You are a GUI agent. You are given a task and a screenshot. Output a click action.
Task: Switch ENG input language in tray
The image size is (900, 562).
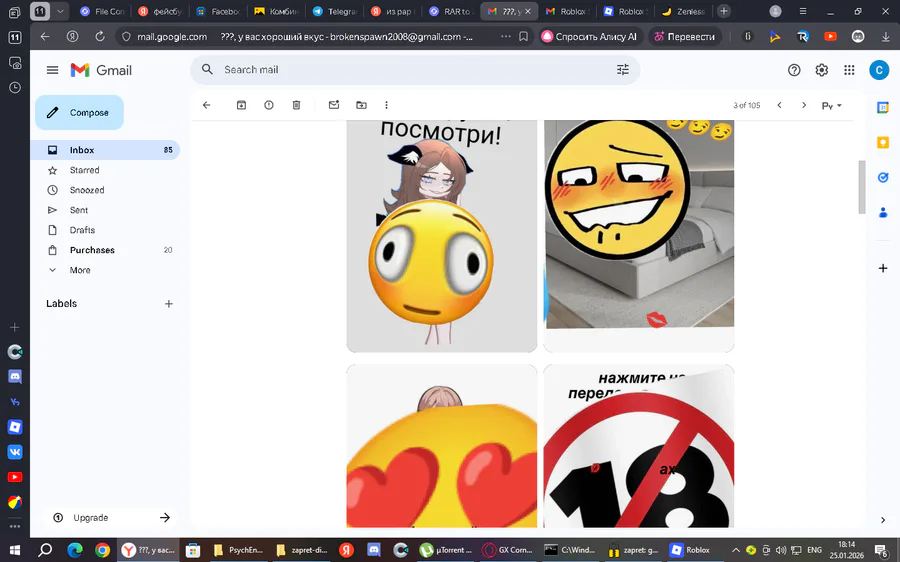pyautogui.click(x=814, y=550)
